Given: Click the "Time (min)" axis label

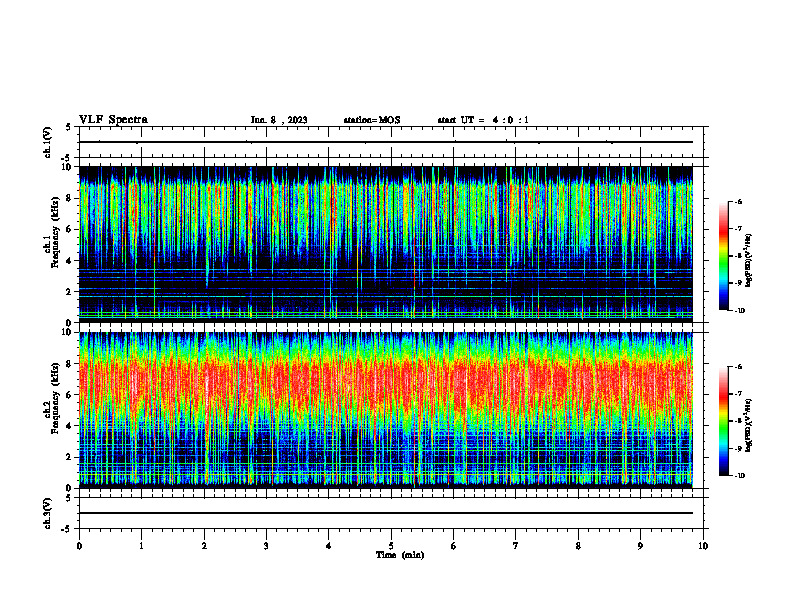Looking at the screenshot, I should pyautogui.click(x=400, y=555).
